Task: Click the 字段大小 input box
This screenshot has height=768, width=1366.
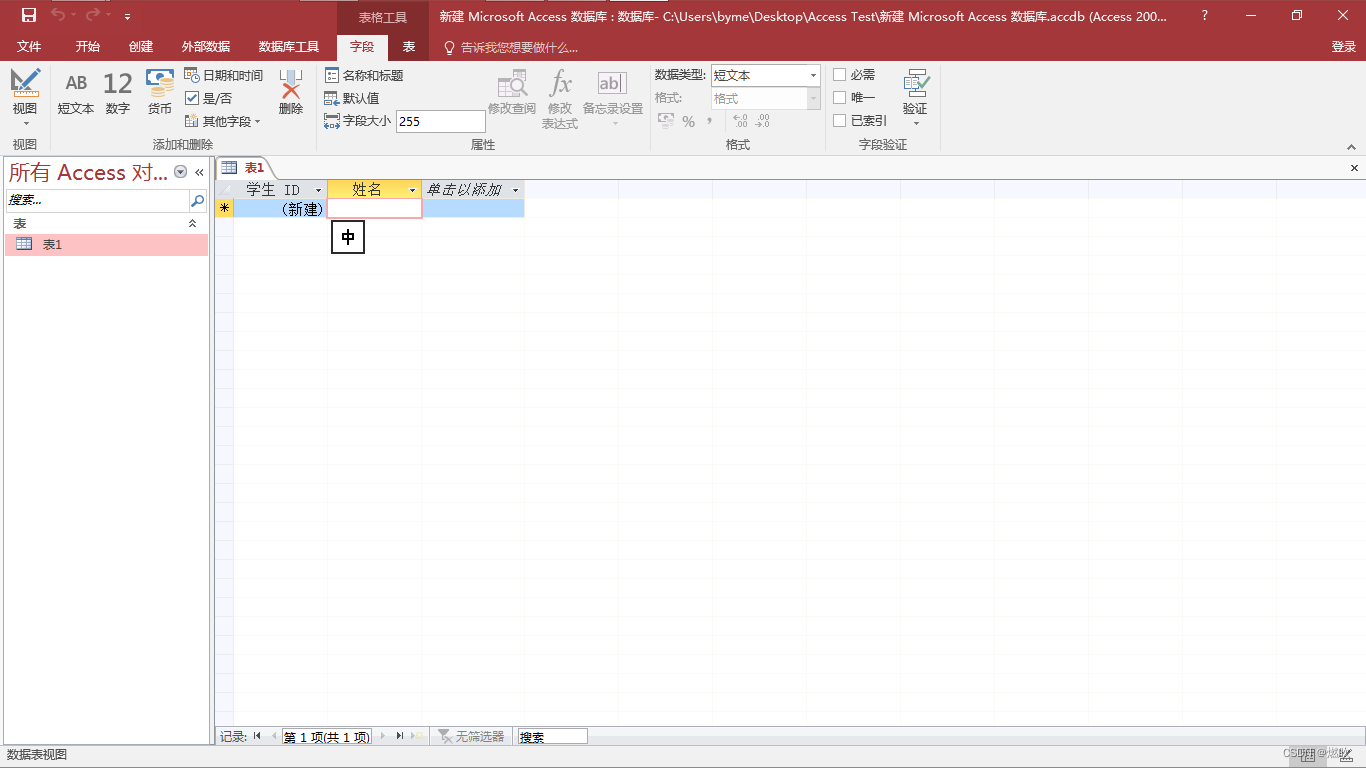Action: pyautogui.click(x=441, y=121)
